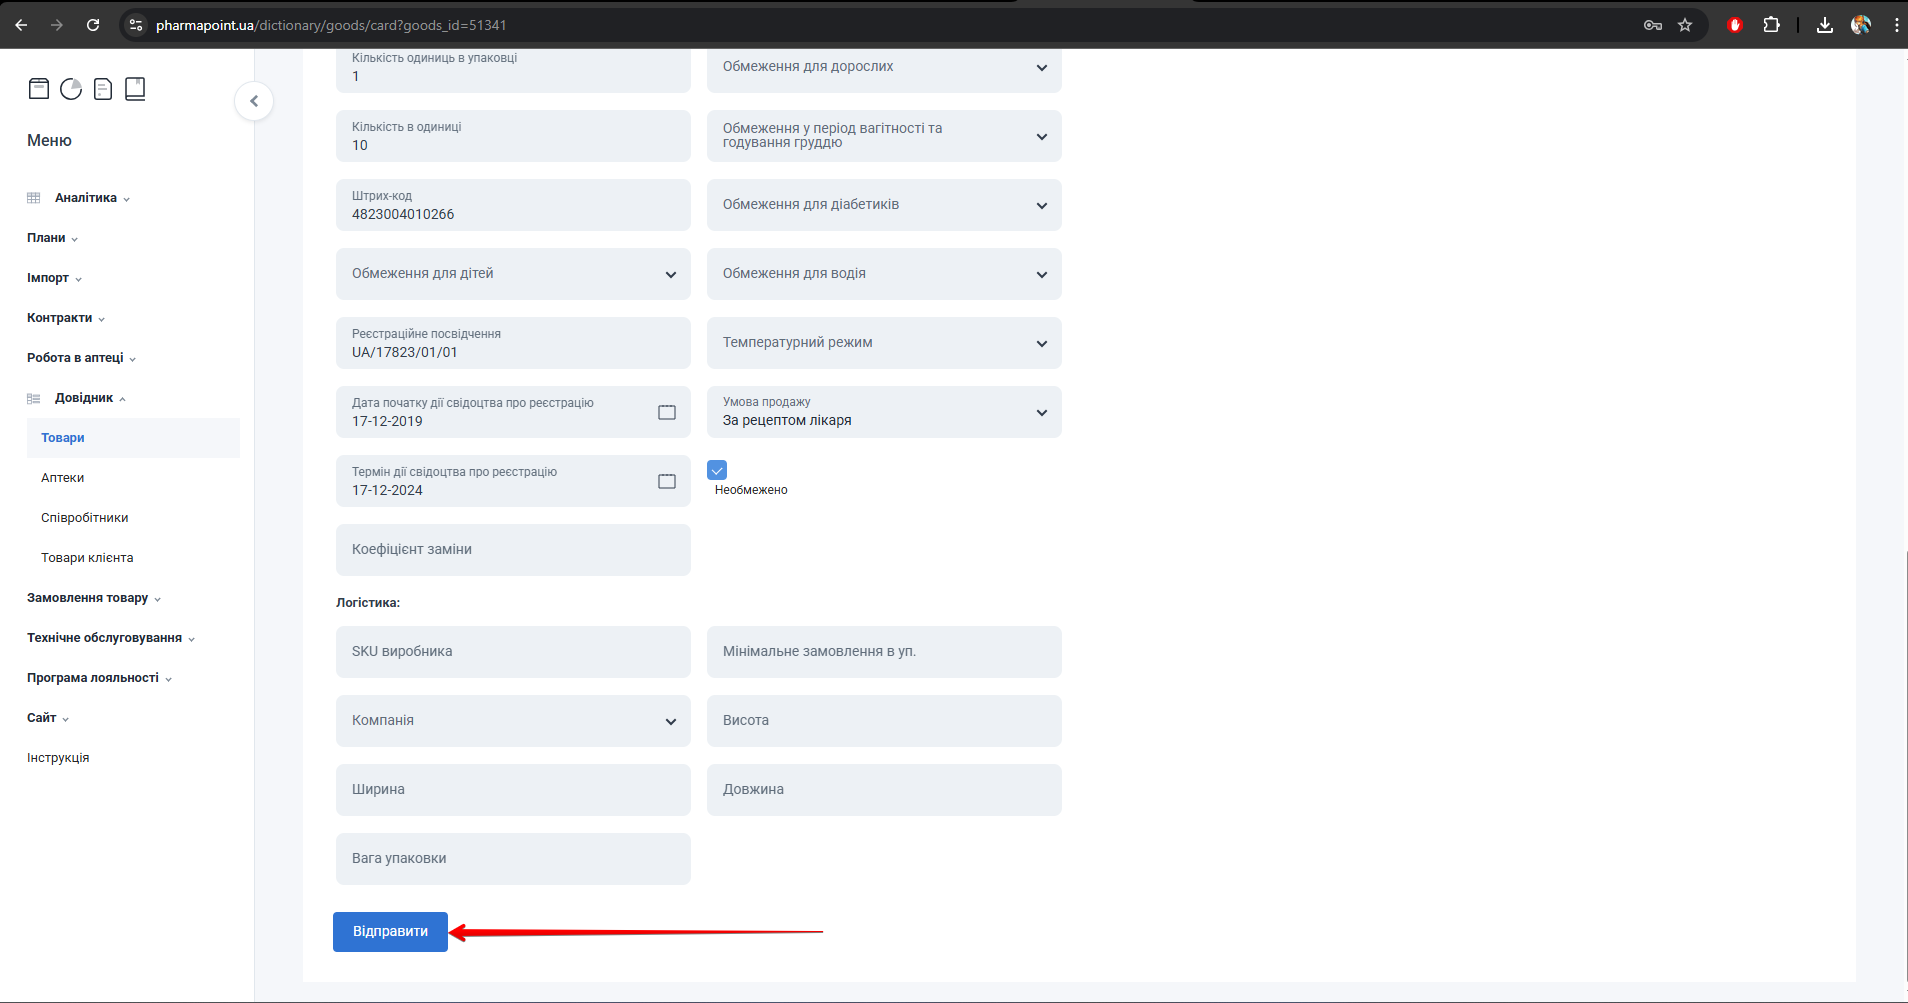The image size is (1908, 1003).
Task: Click the box/archive icon in sidebar
Action: coord(39,89)
